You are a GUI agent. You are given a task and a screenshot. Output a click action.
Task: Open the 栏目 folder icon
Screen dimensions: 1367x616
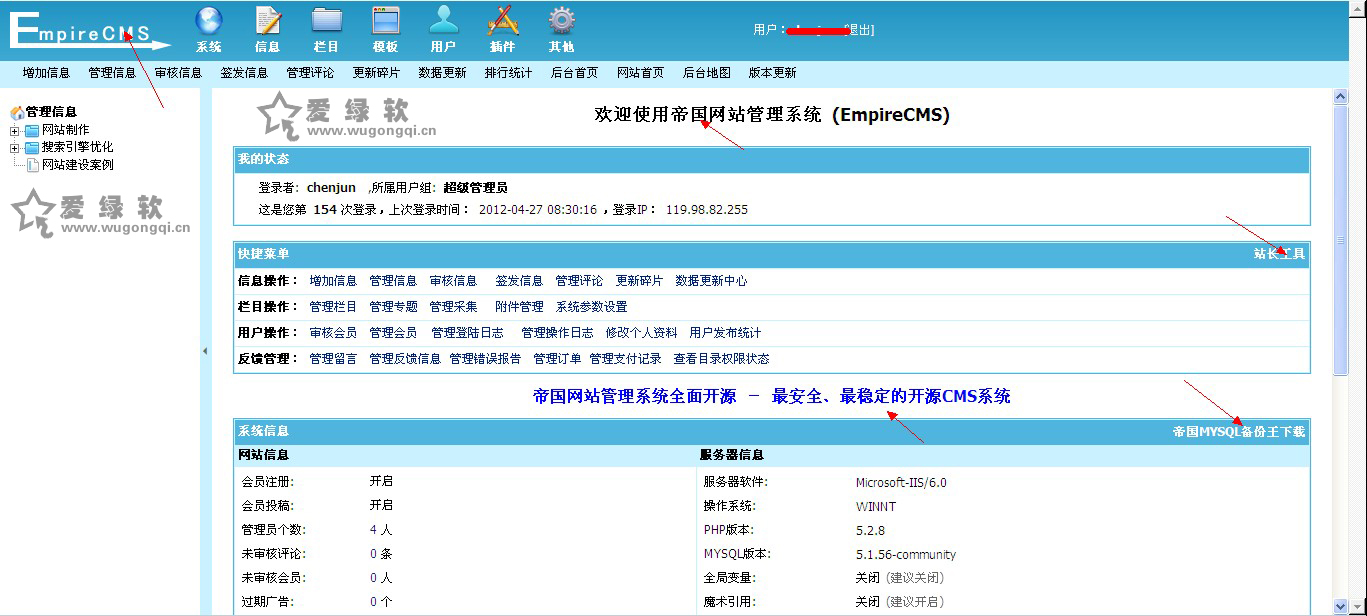[x=327, y=20]
